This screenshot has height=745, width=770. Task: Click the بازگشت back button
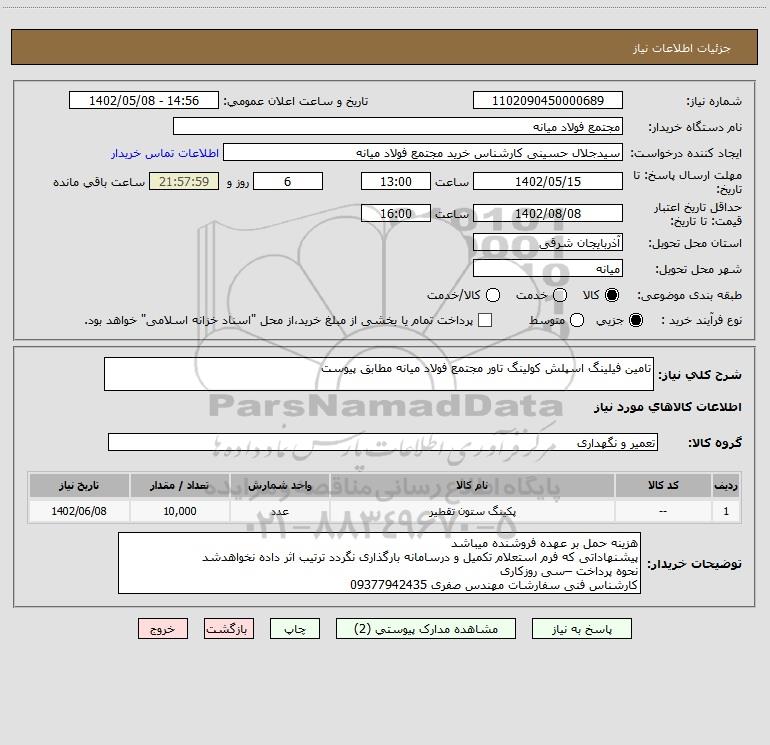(x=229, y=629)
